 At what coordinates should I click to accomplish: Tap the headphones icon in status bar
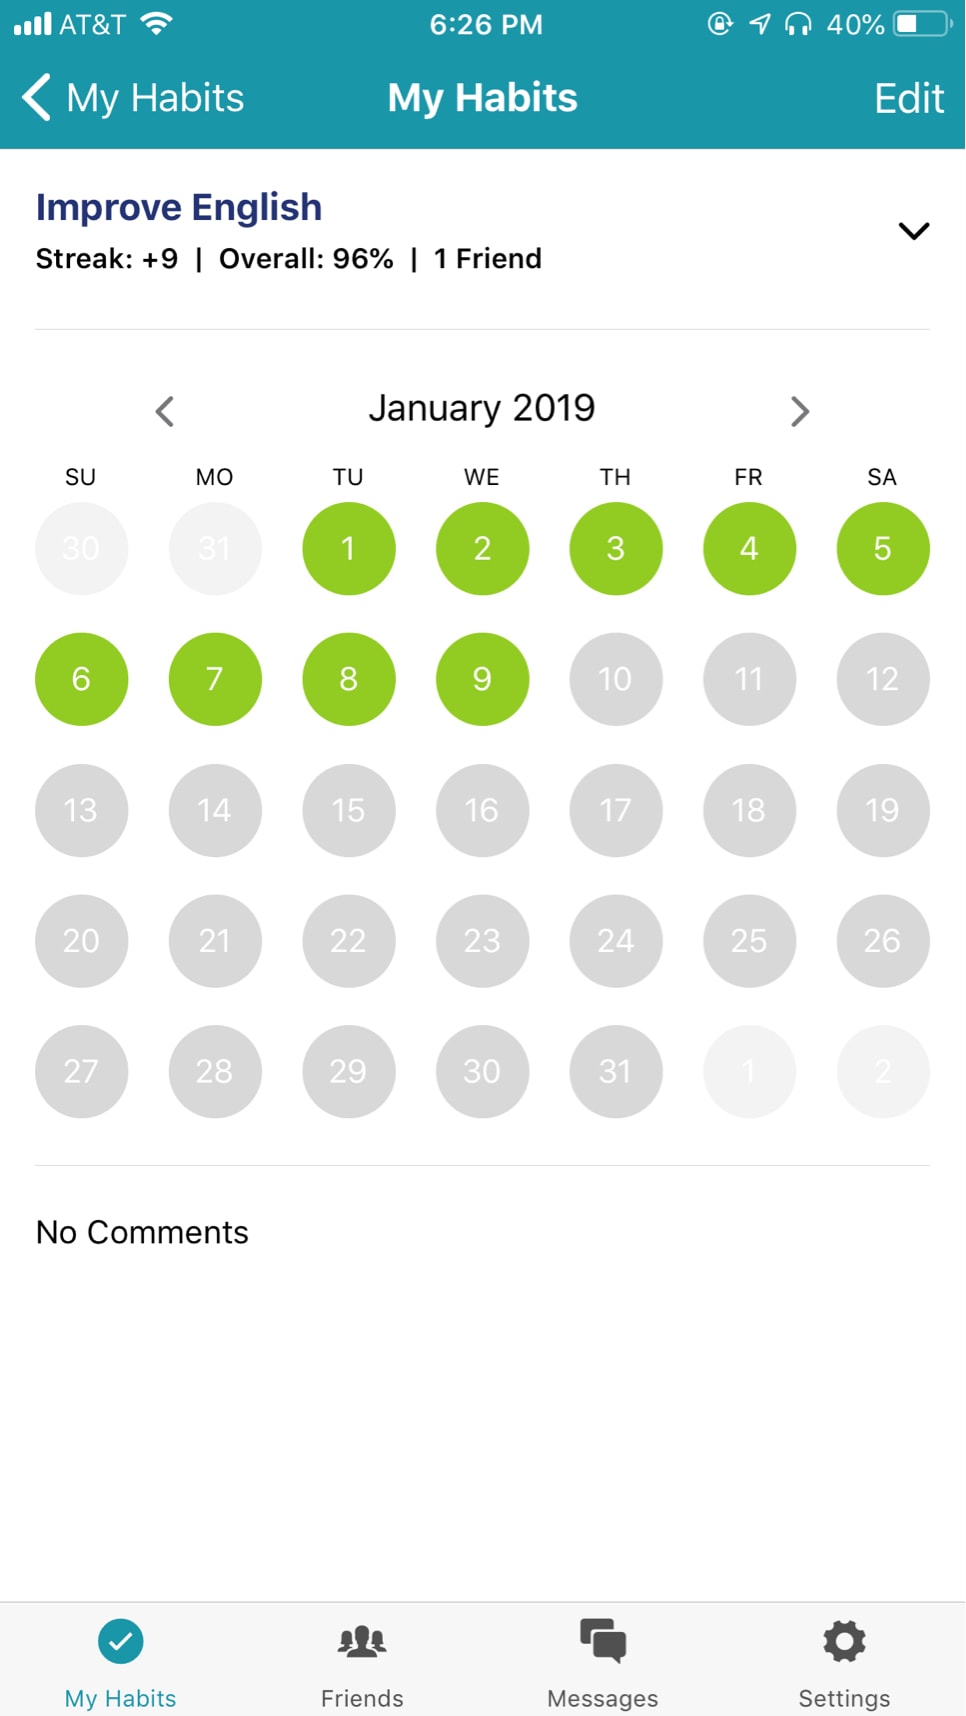pos(798,24)
